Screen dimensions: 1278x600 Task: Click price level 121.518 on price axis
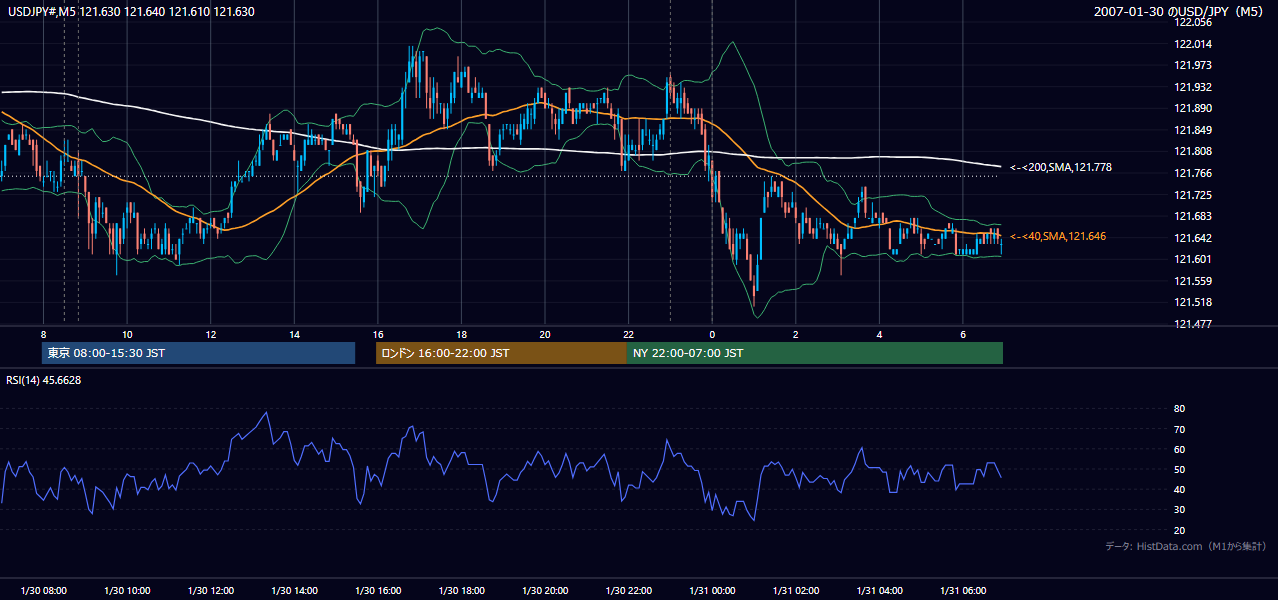point(1194,302)
